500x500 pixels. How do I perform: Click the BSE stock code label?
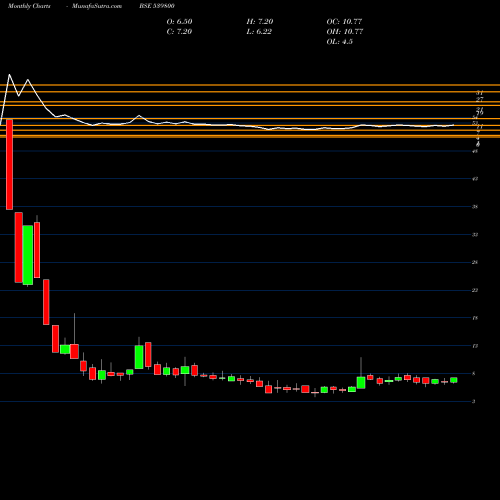coord(157,6)
